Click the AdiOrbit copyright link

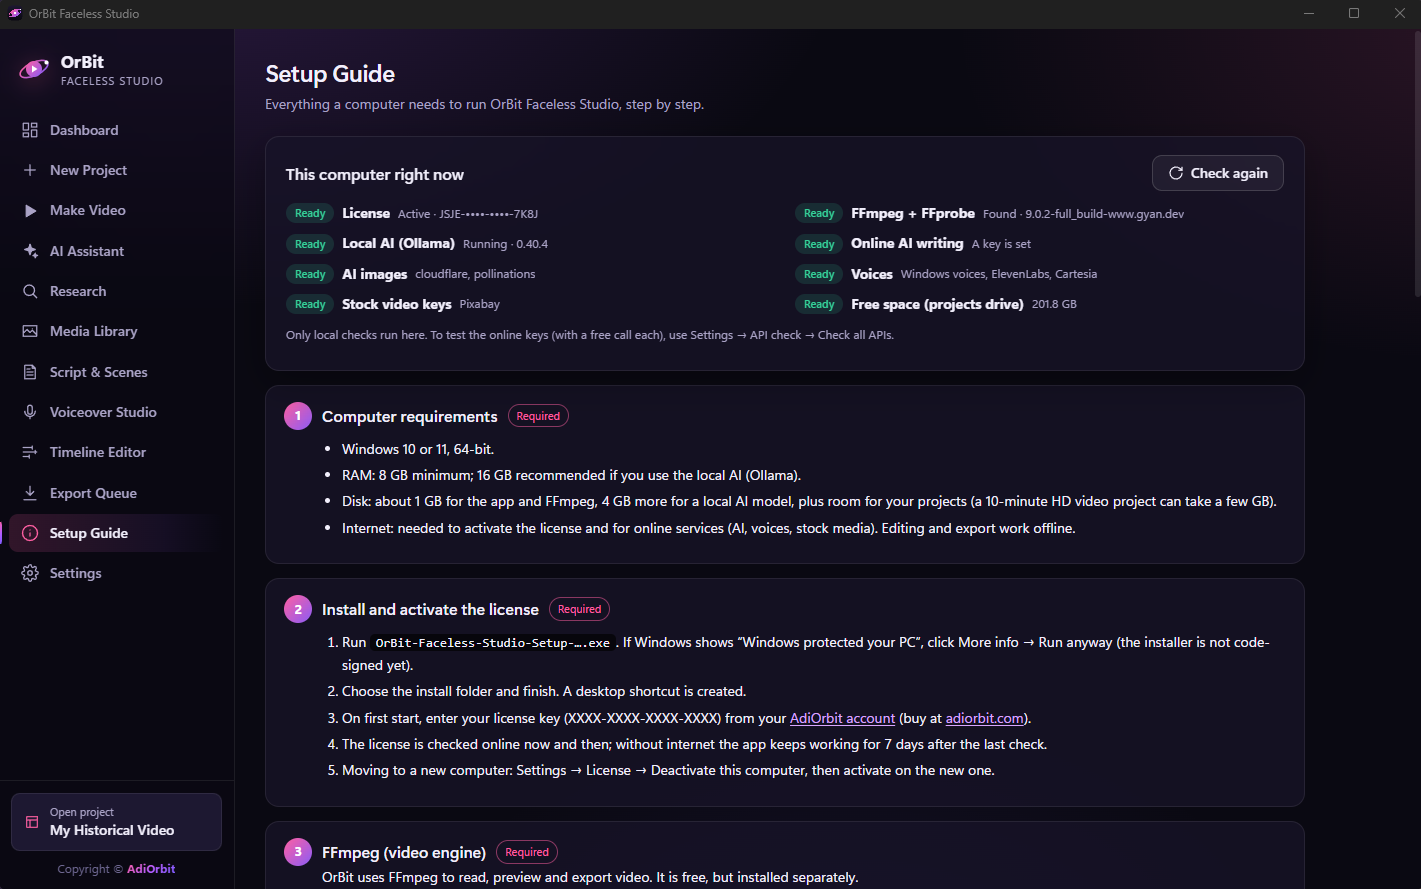tap(151, 869)
